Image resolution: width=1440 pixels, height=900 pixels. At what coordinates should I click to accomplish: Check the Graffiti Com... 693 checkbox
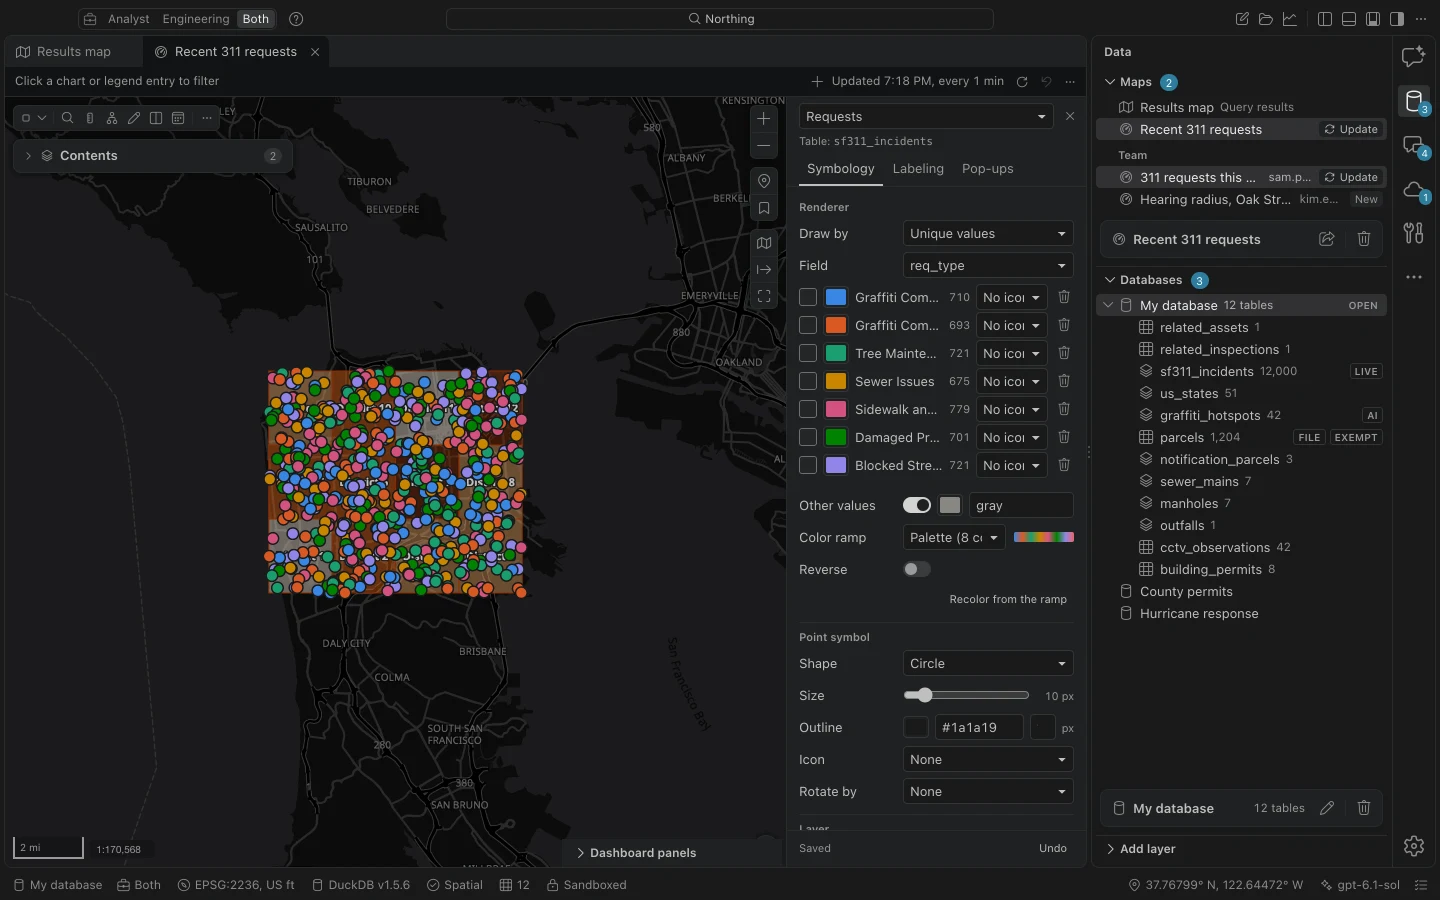(808, 325)
